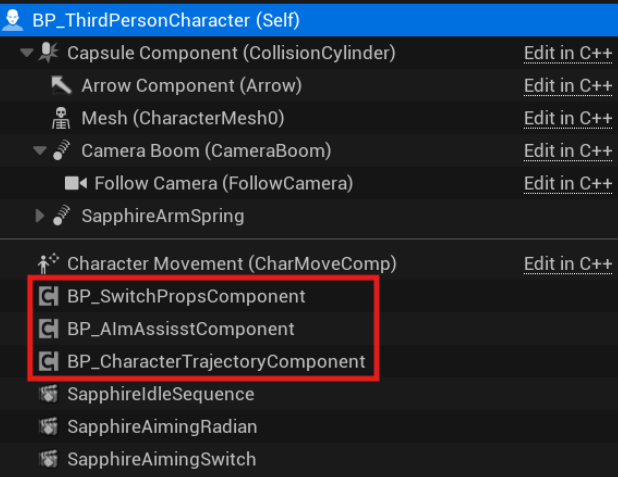618x477 pixels.
Task: Click the Arrow Component arrow icon
Action: tap(61, 86)
